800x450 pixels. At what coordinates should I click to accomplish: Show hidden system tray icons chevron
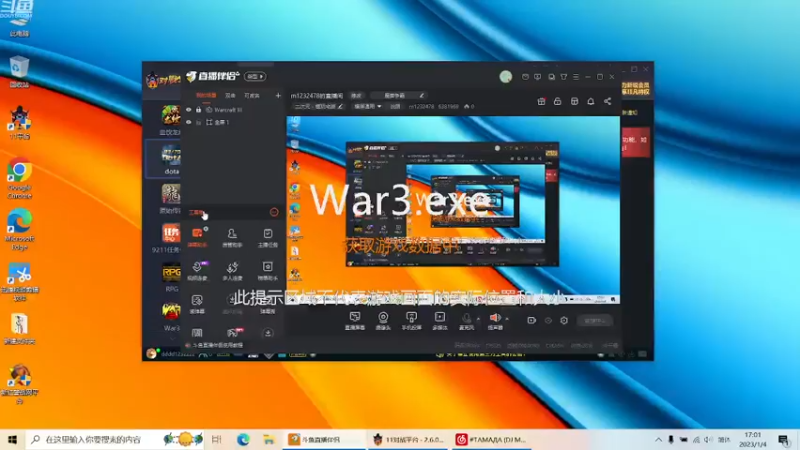click(x=658, y=439)
